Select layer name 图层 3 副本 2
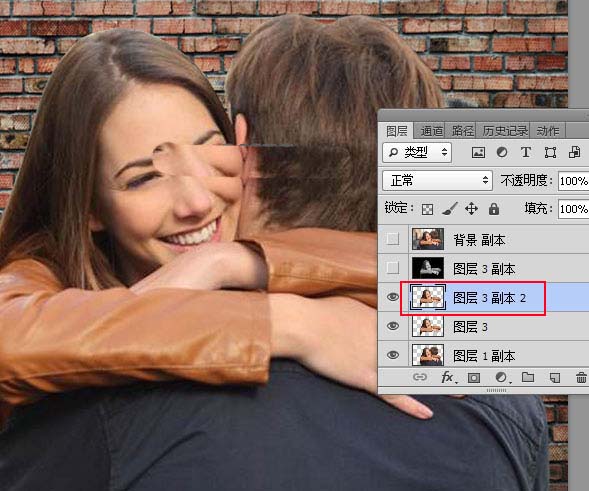The width and height of the screenshot is (589, 491). tap(490, 298)
